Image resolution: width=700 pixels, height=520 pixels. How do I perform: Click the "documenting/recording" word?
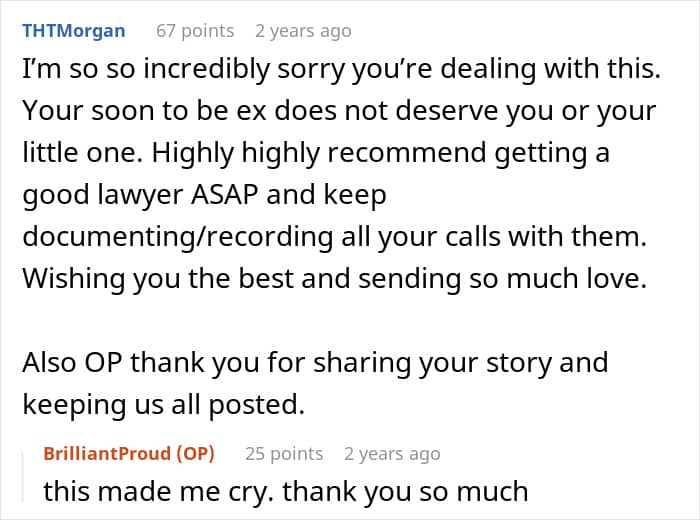[178, 237]
